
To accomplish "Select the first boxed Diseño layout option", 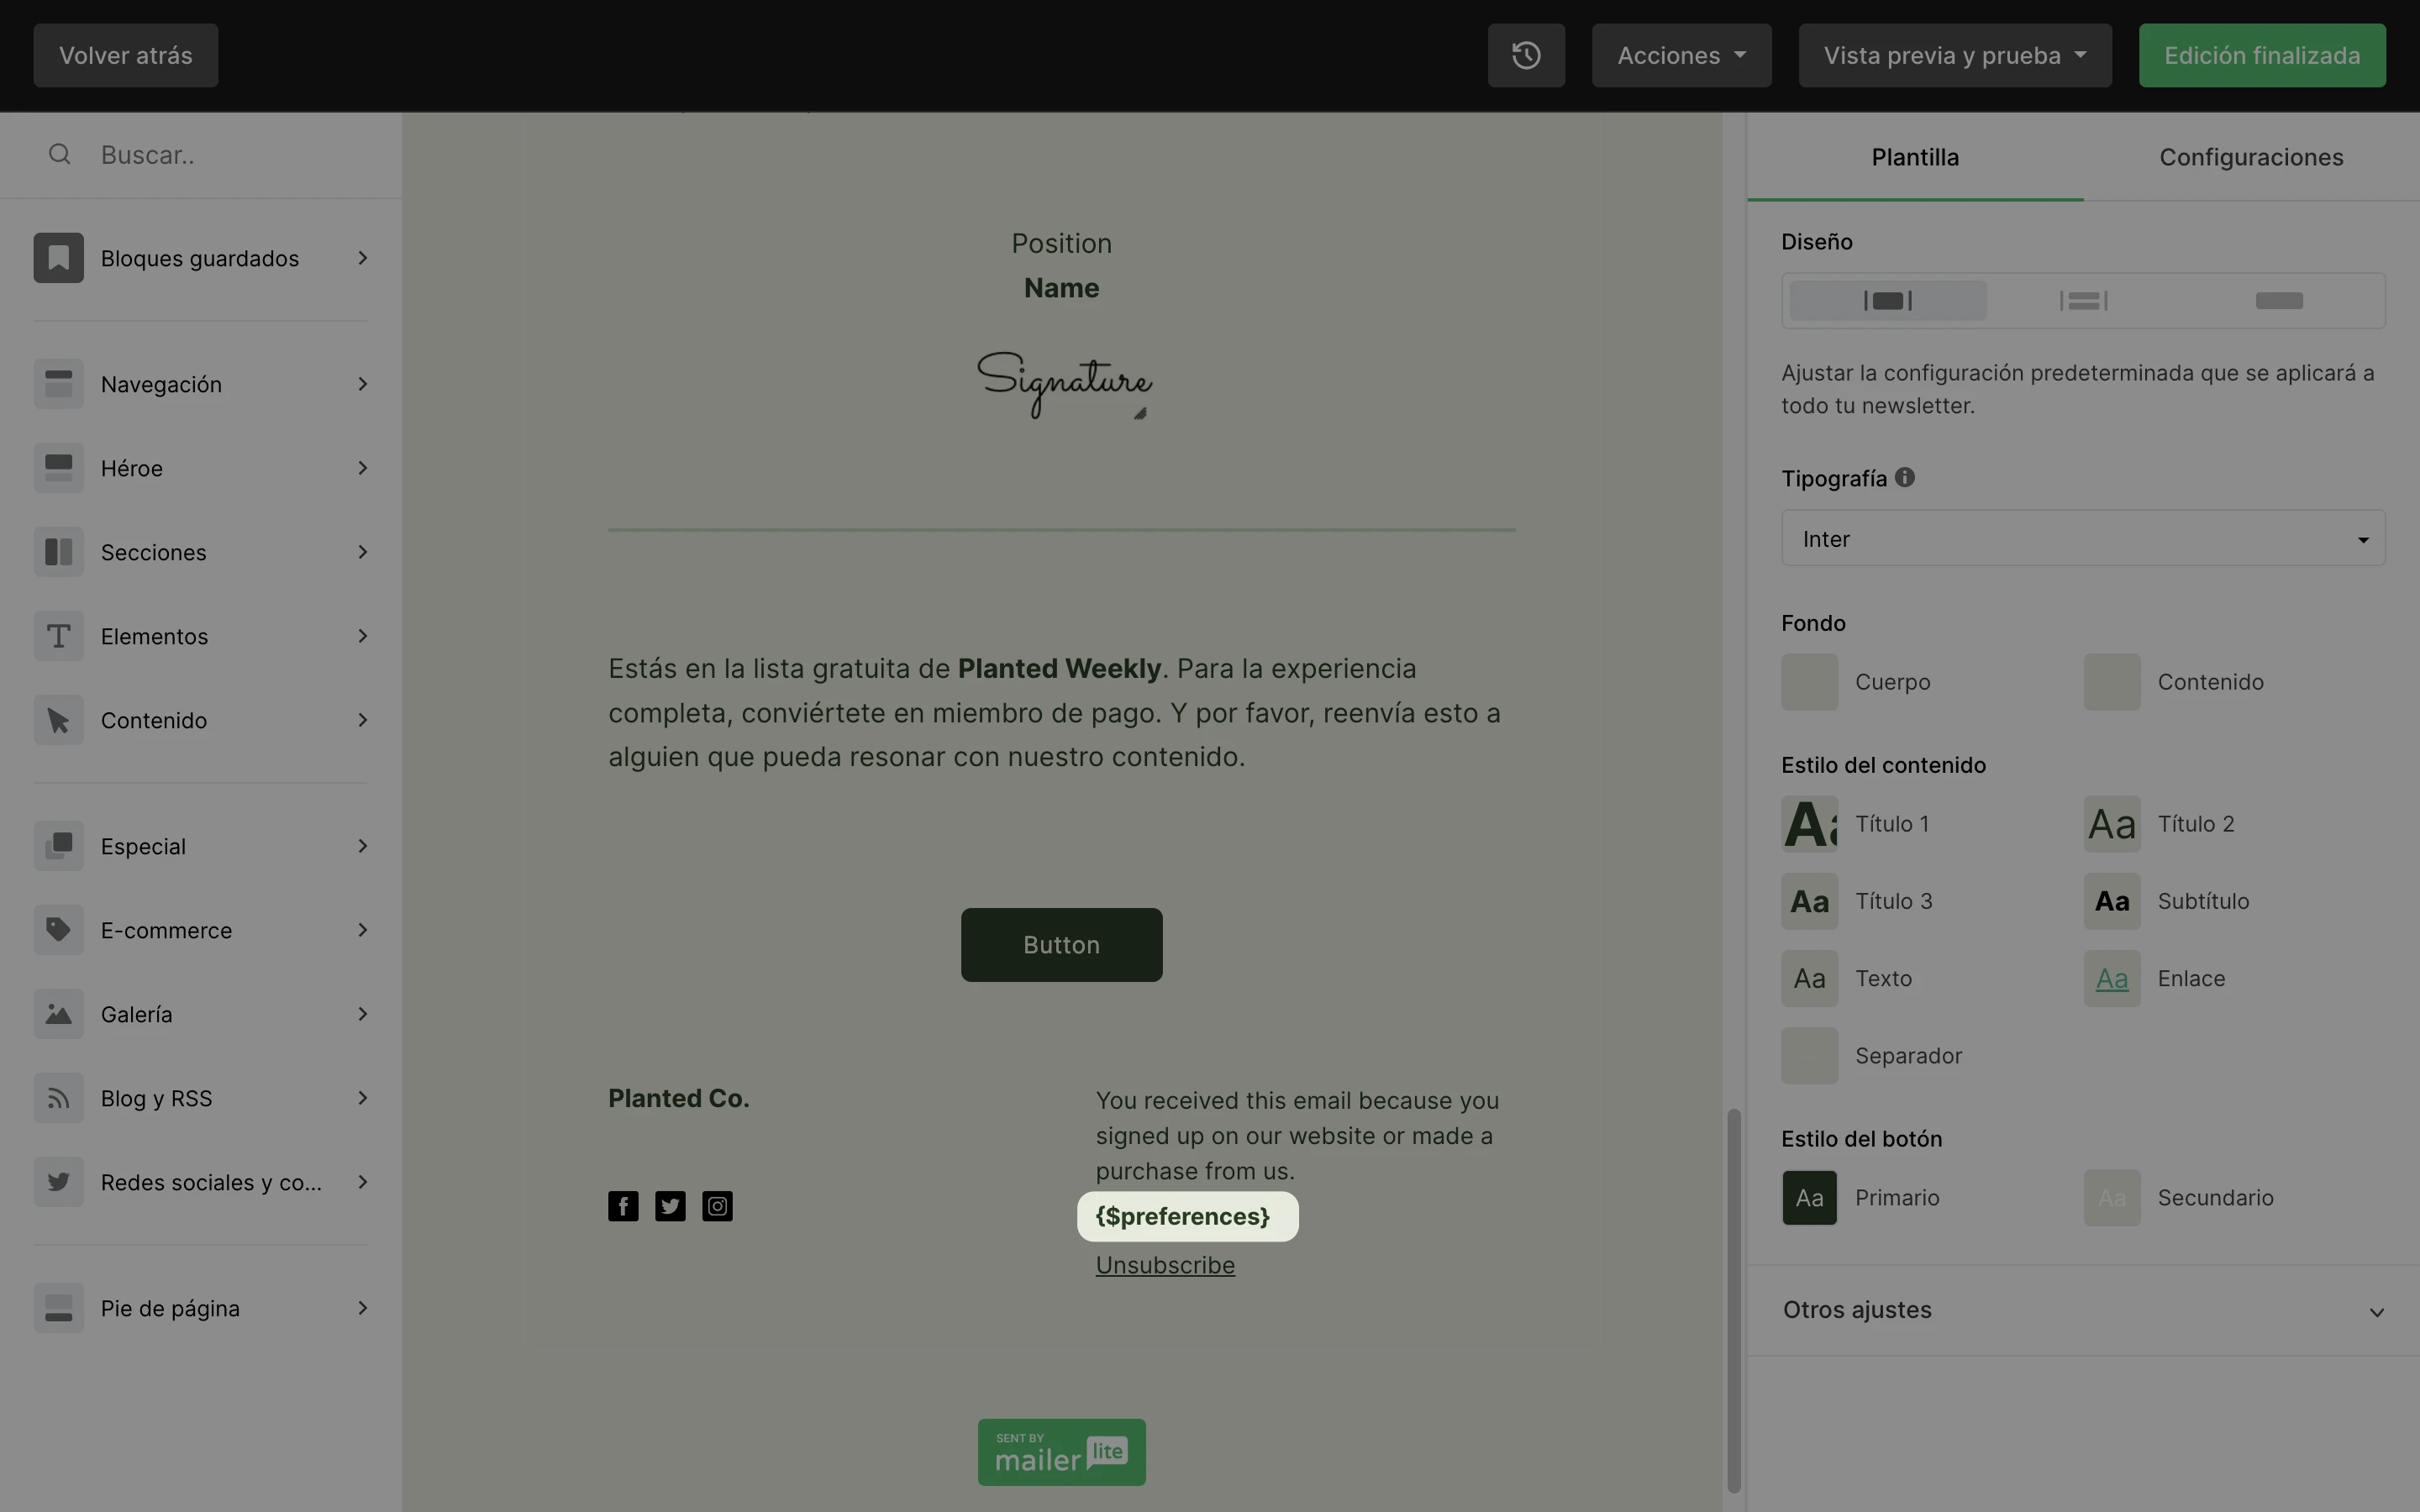I will click(x=1887, y=301).
